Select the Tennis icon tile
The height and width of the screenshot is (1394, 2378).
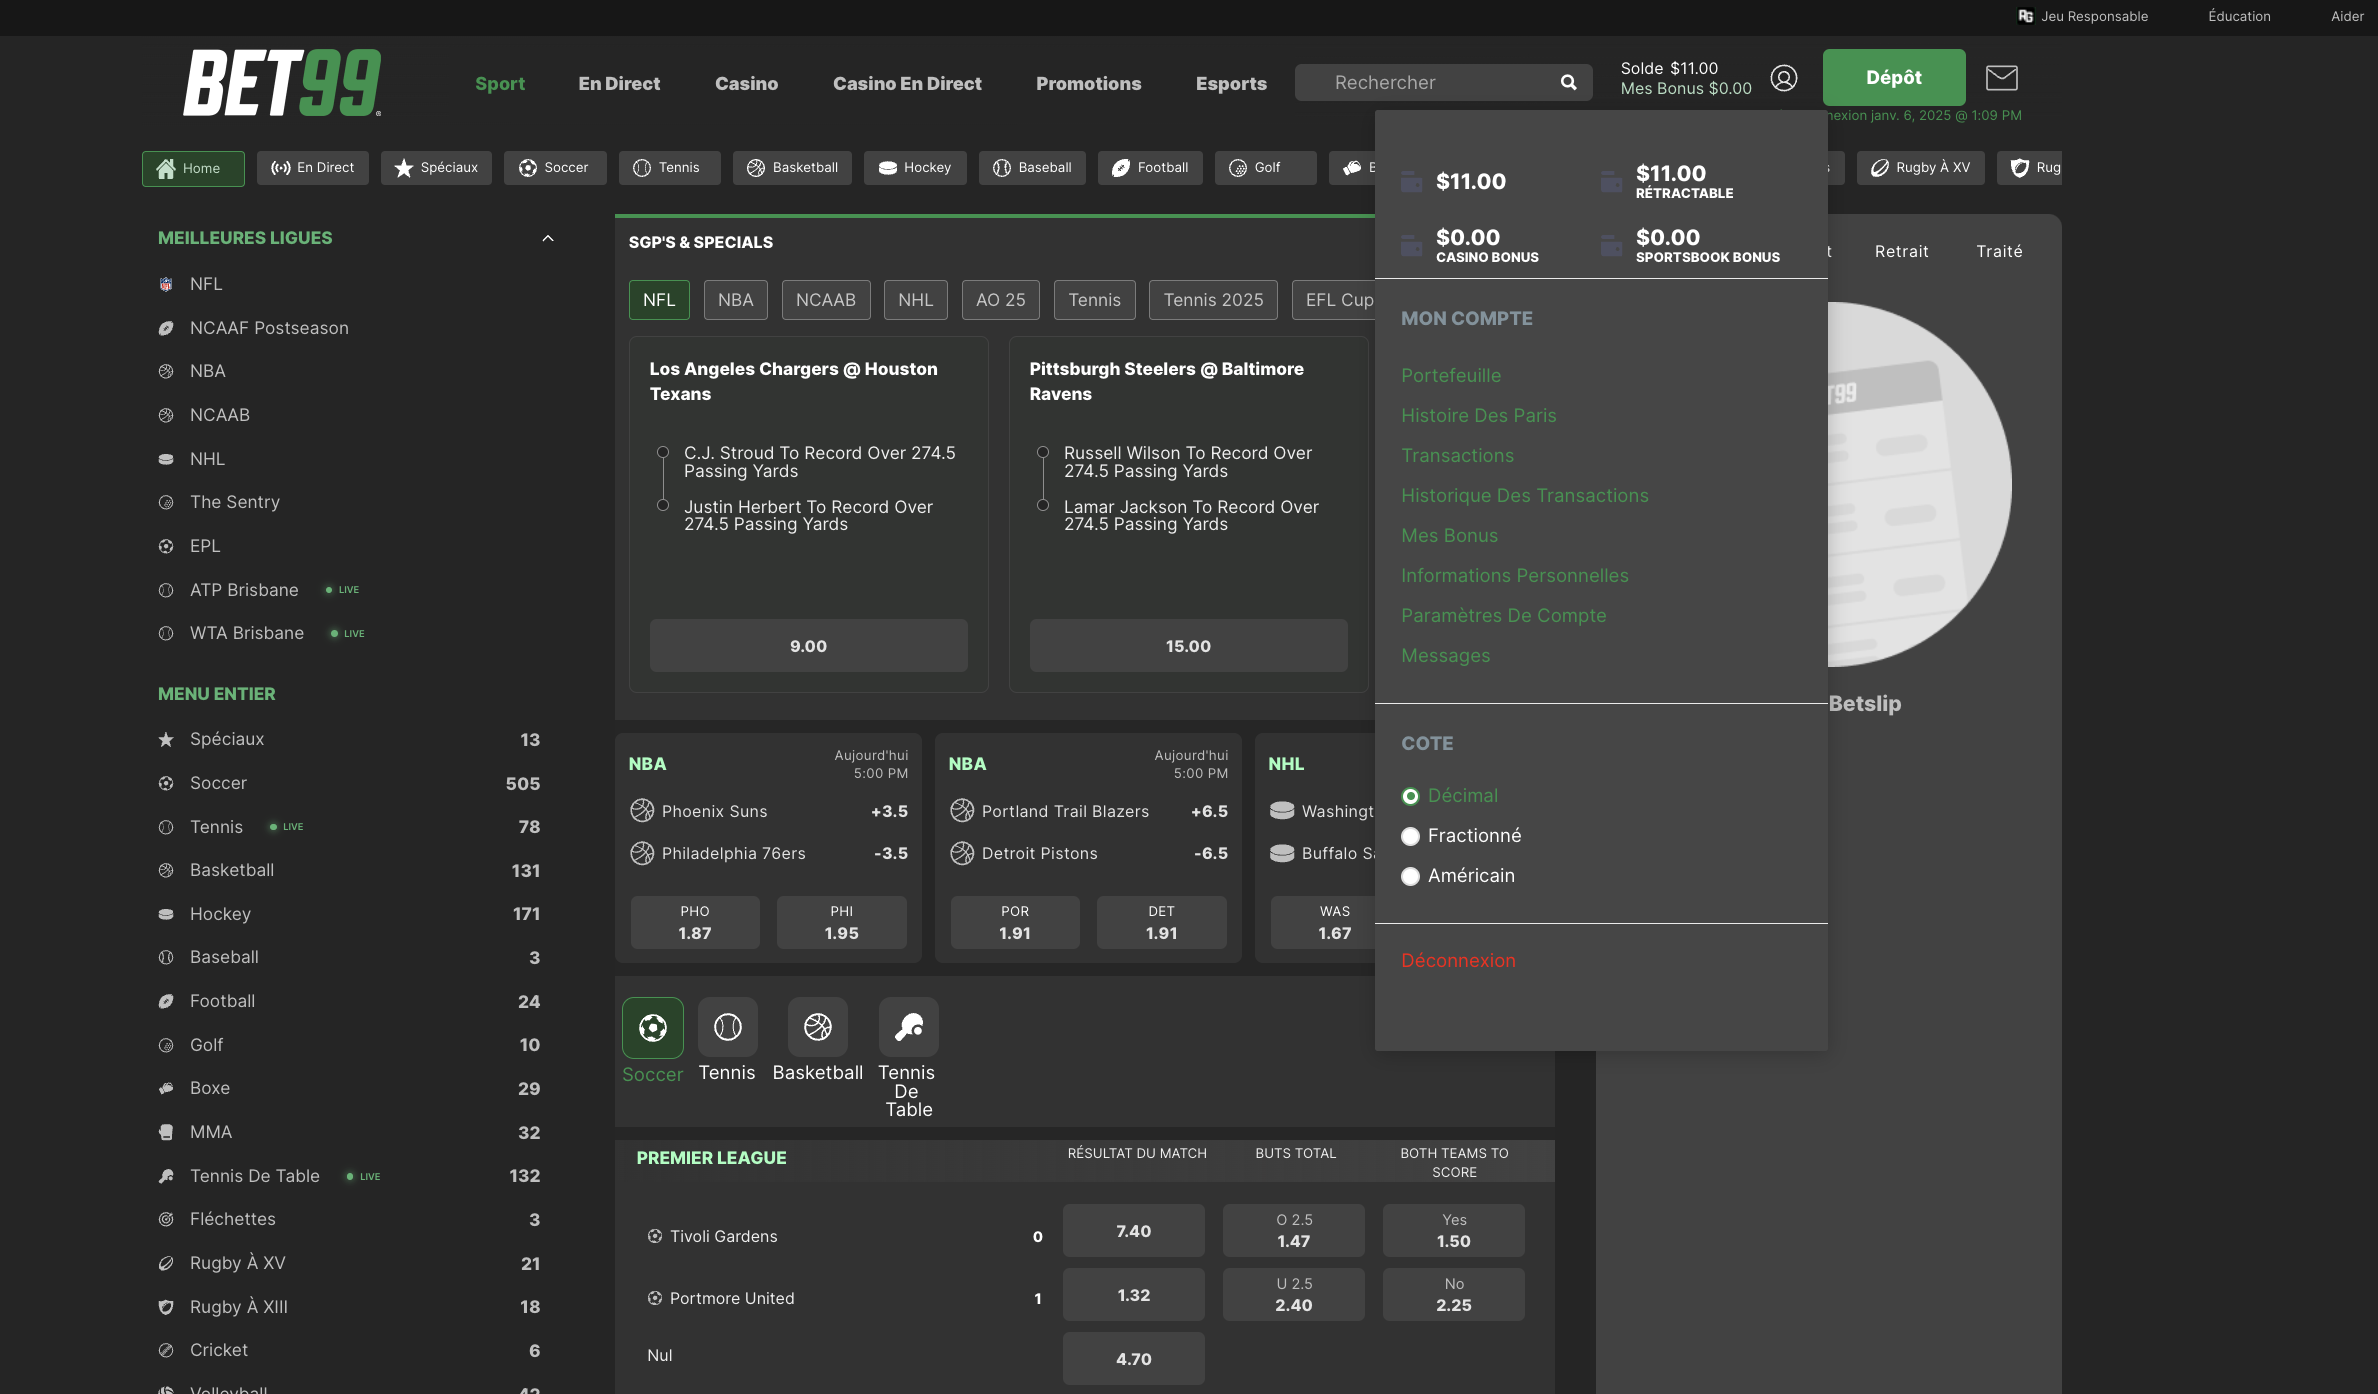tap(727, 1027)
